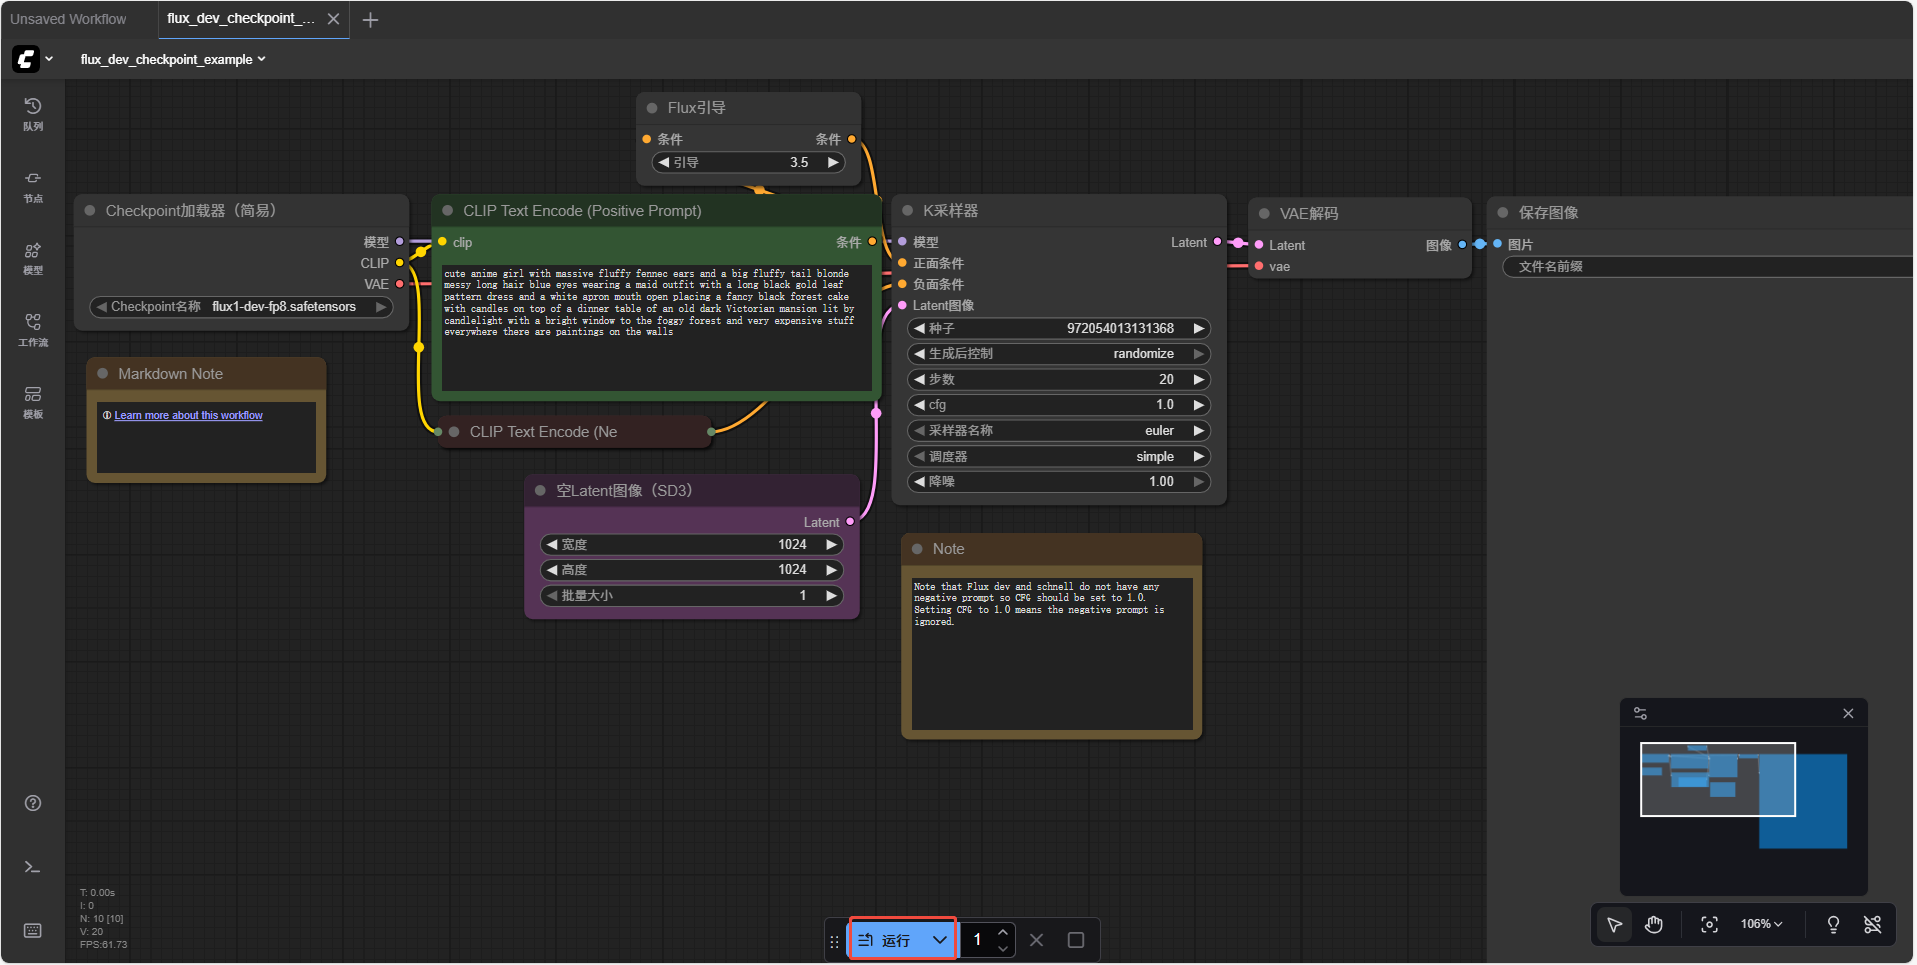Click the 降噪 denoise value slider
Viewport: 1917px width, 965px height.
coord(1058,482)
